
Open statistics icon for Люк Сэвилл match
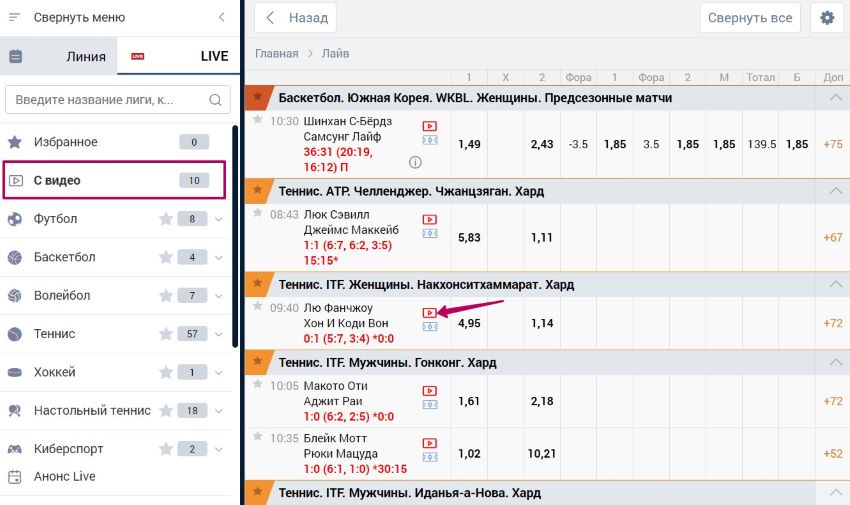pos(429,234)
